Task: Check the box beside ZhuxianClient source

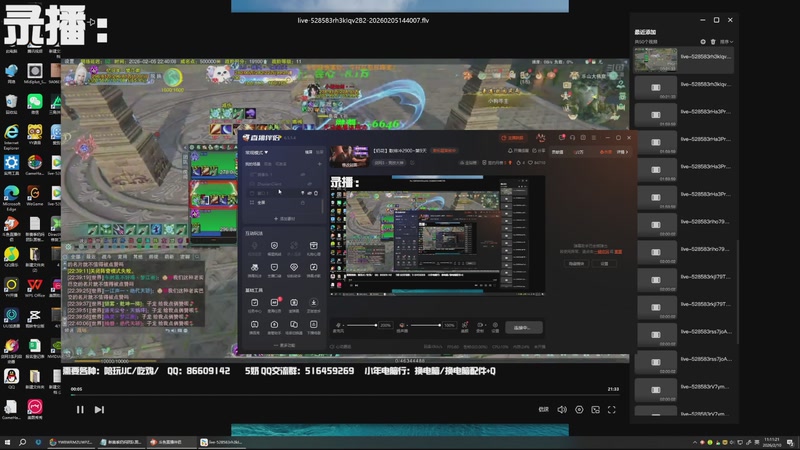Action: coord(252,184)
